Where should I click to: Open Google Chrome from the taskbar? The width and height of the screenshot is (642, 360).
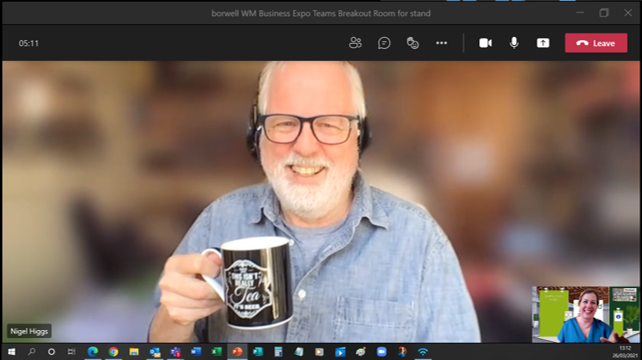click(113, 352)
